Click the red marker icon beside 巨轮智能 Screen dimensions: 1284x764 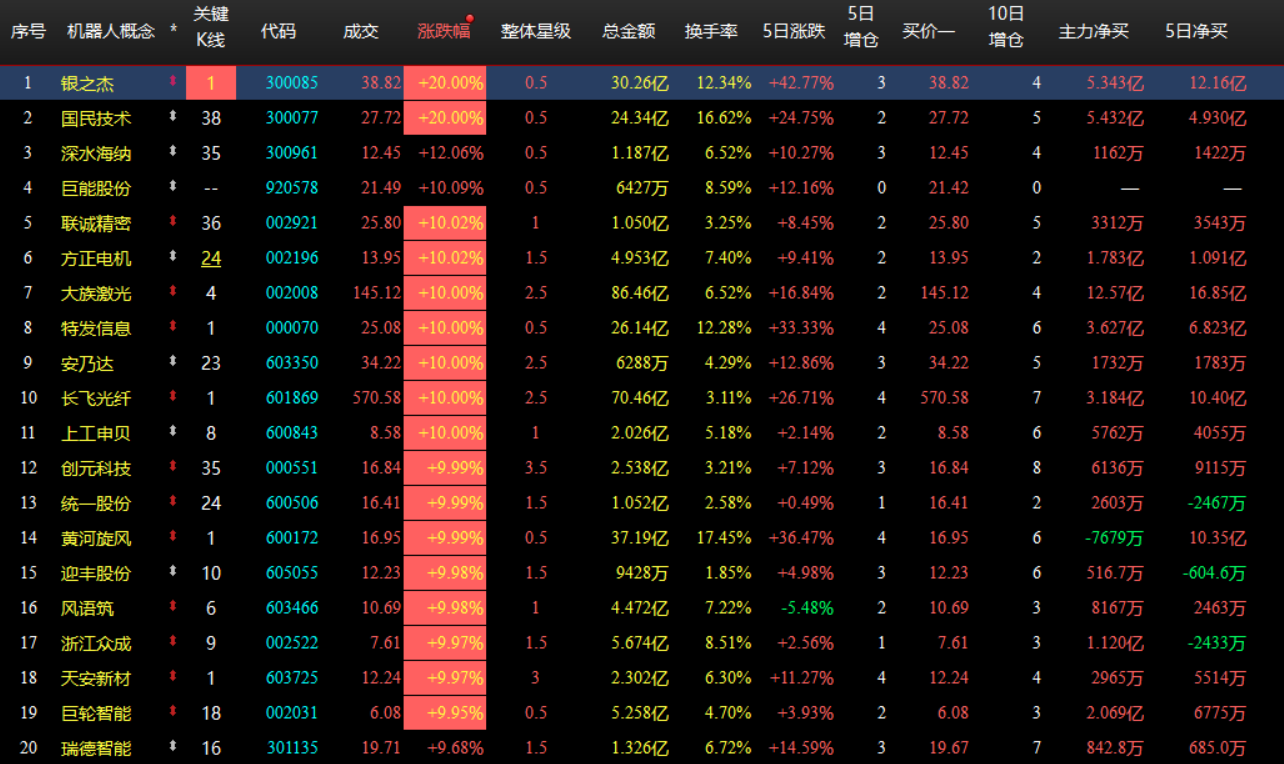tap(173, 712)
